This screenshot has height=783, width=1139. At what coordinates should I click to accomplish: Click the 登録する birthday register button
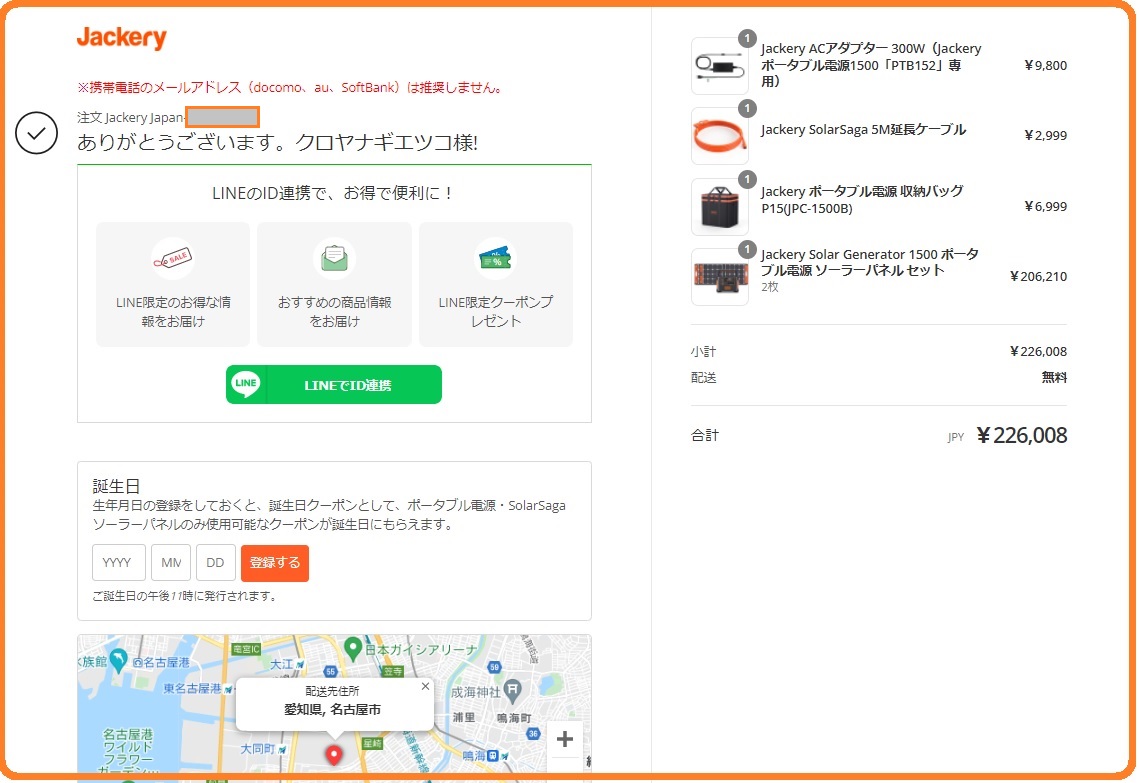(x=275, y=563)
